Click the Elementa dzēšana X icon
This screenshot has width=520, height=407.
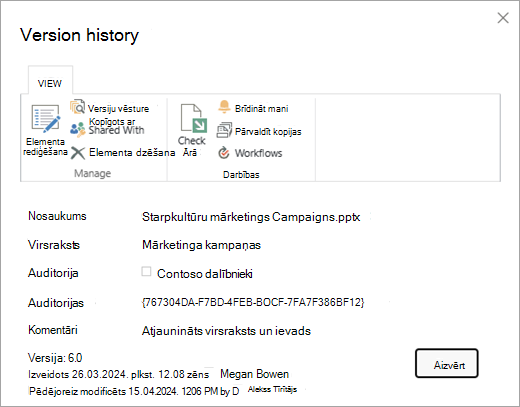(78, 153)
